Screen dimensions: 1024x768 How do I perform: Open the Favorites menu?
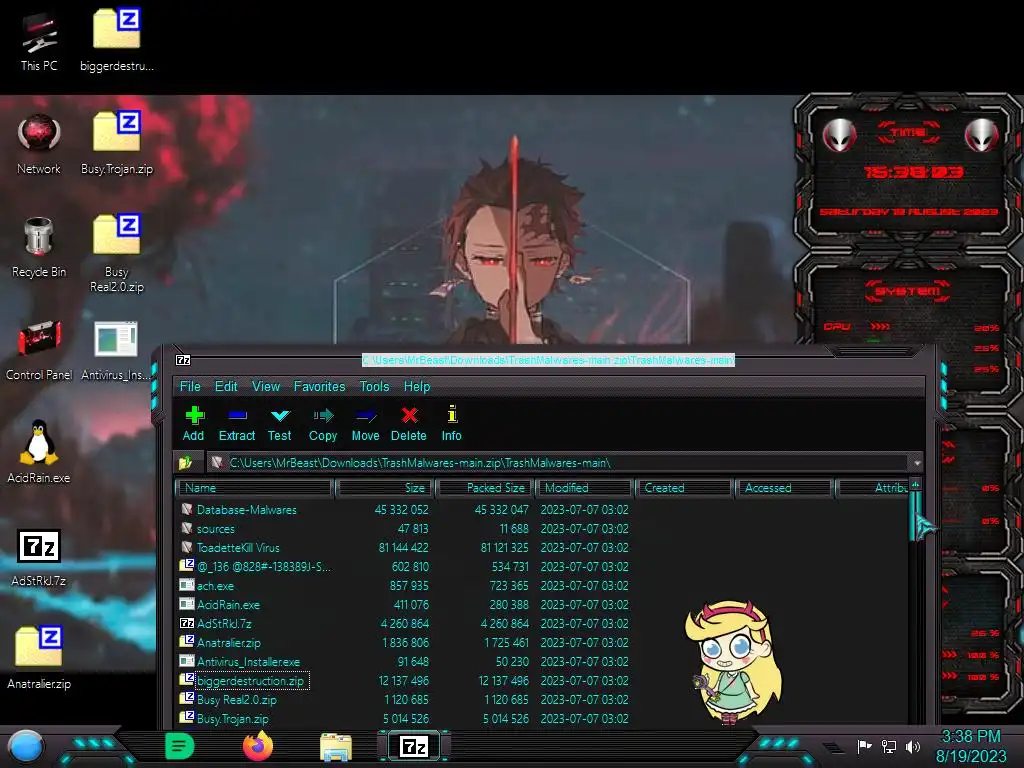click(319, 386)
